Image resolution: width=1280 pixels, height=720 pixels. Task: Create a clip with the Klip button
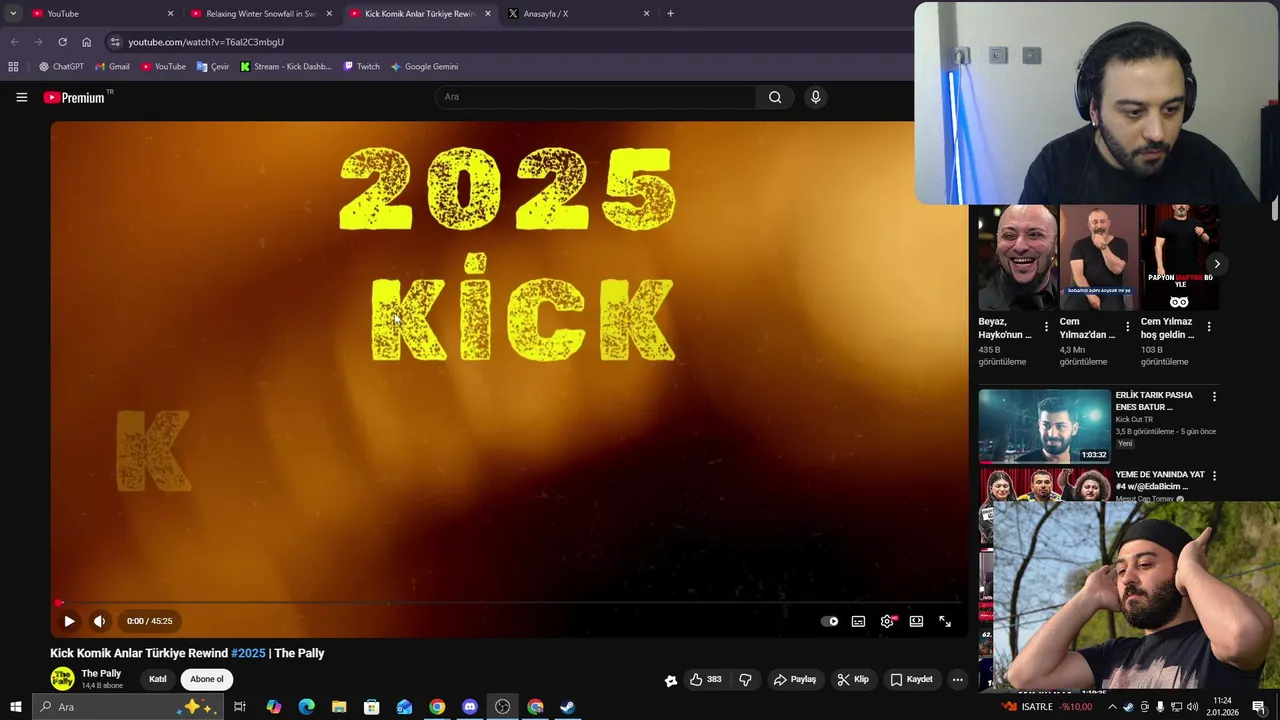point(853,679)
